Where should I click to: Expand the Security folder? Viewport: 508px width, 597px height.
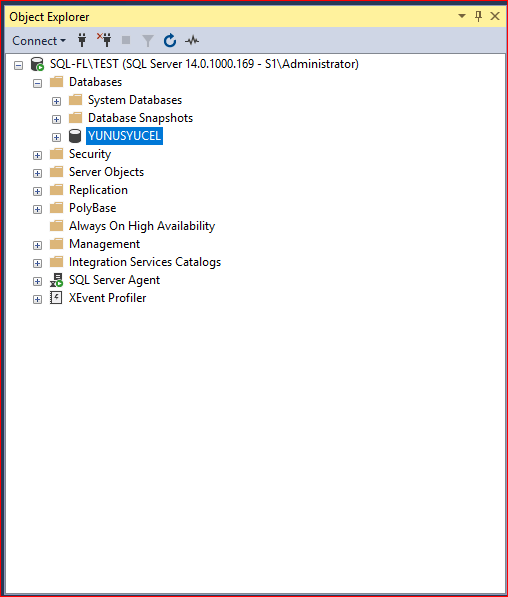[37, 155]
